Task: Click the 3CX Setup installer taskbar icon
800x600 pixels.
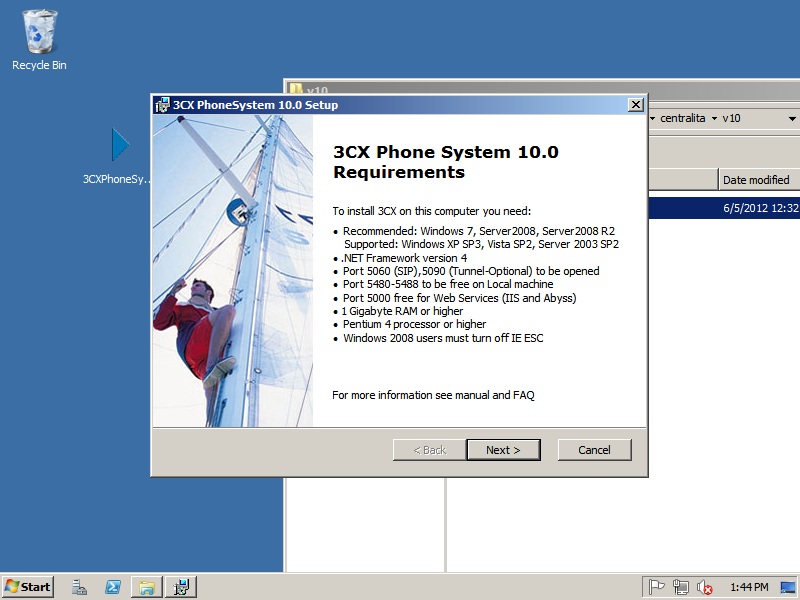Action: click(180, 587)
